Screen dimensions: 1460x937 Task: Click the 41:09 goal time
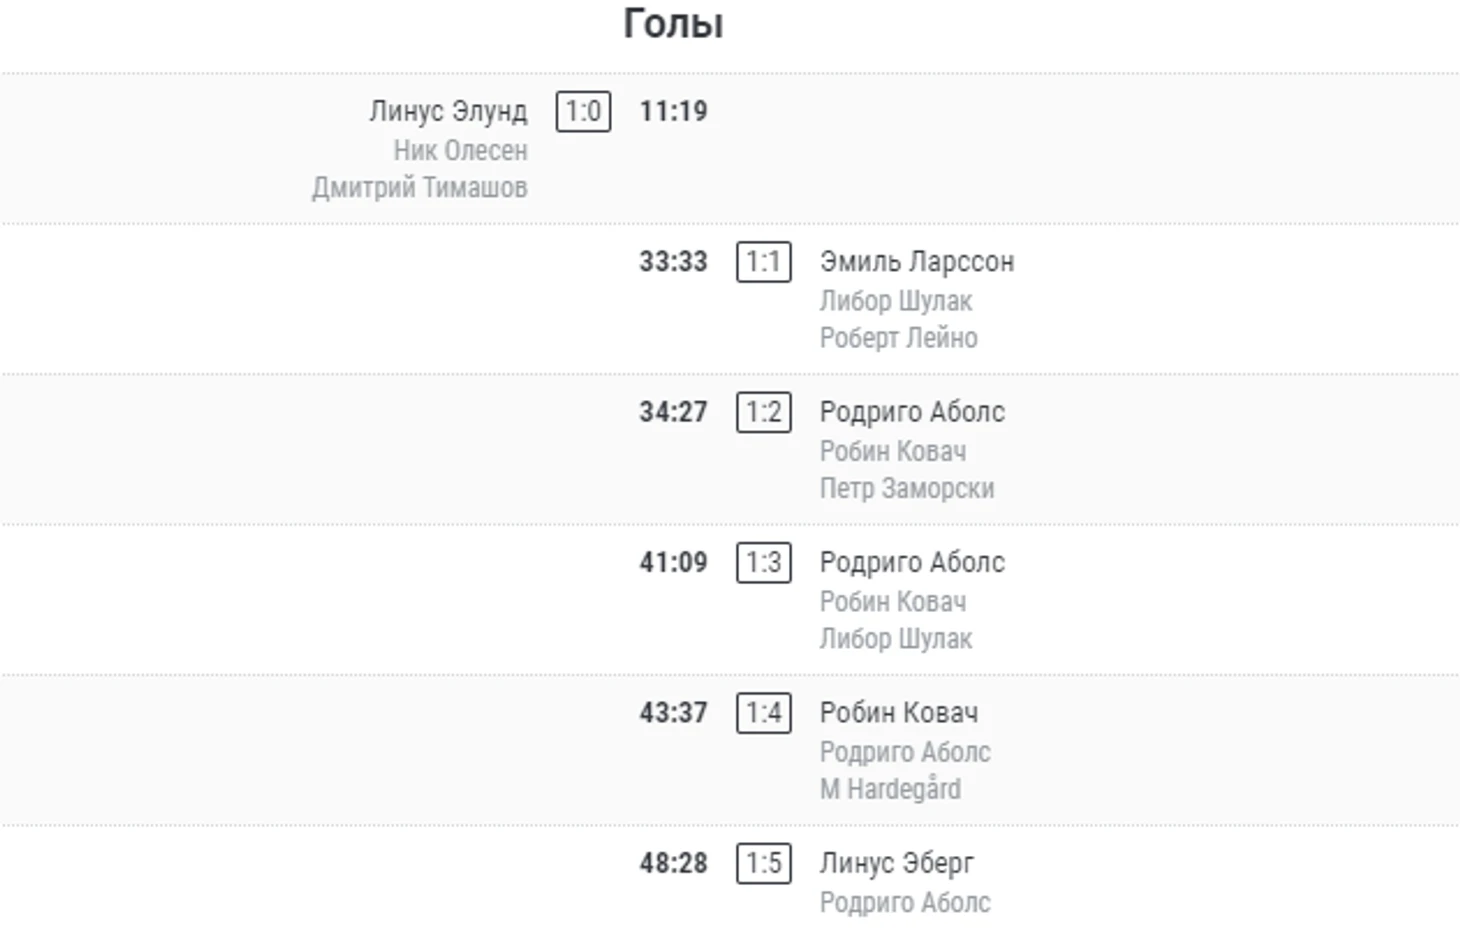[673, 563]
